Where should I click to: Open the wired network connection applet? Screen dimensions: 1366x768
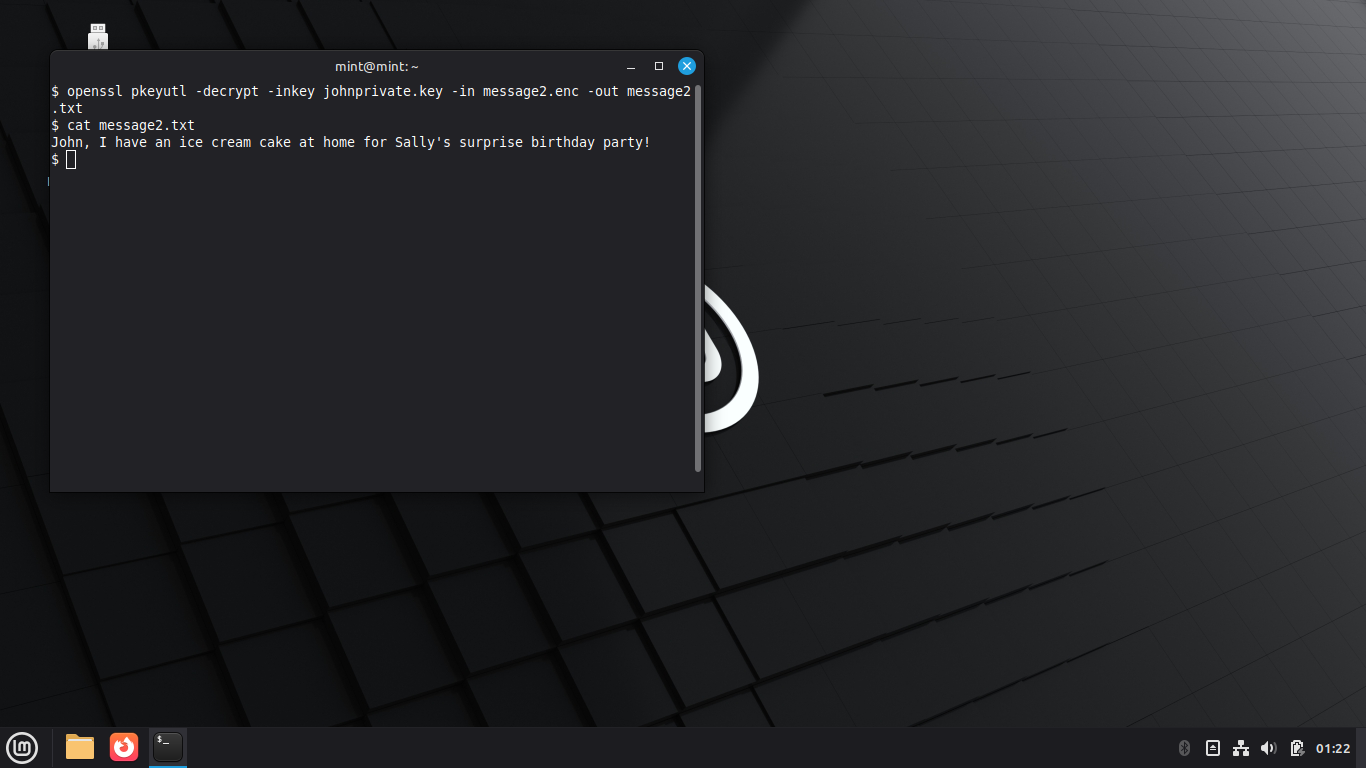coord(1241,748)
